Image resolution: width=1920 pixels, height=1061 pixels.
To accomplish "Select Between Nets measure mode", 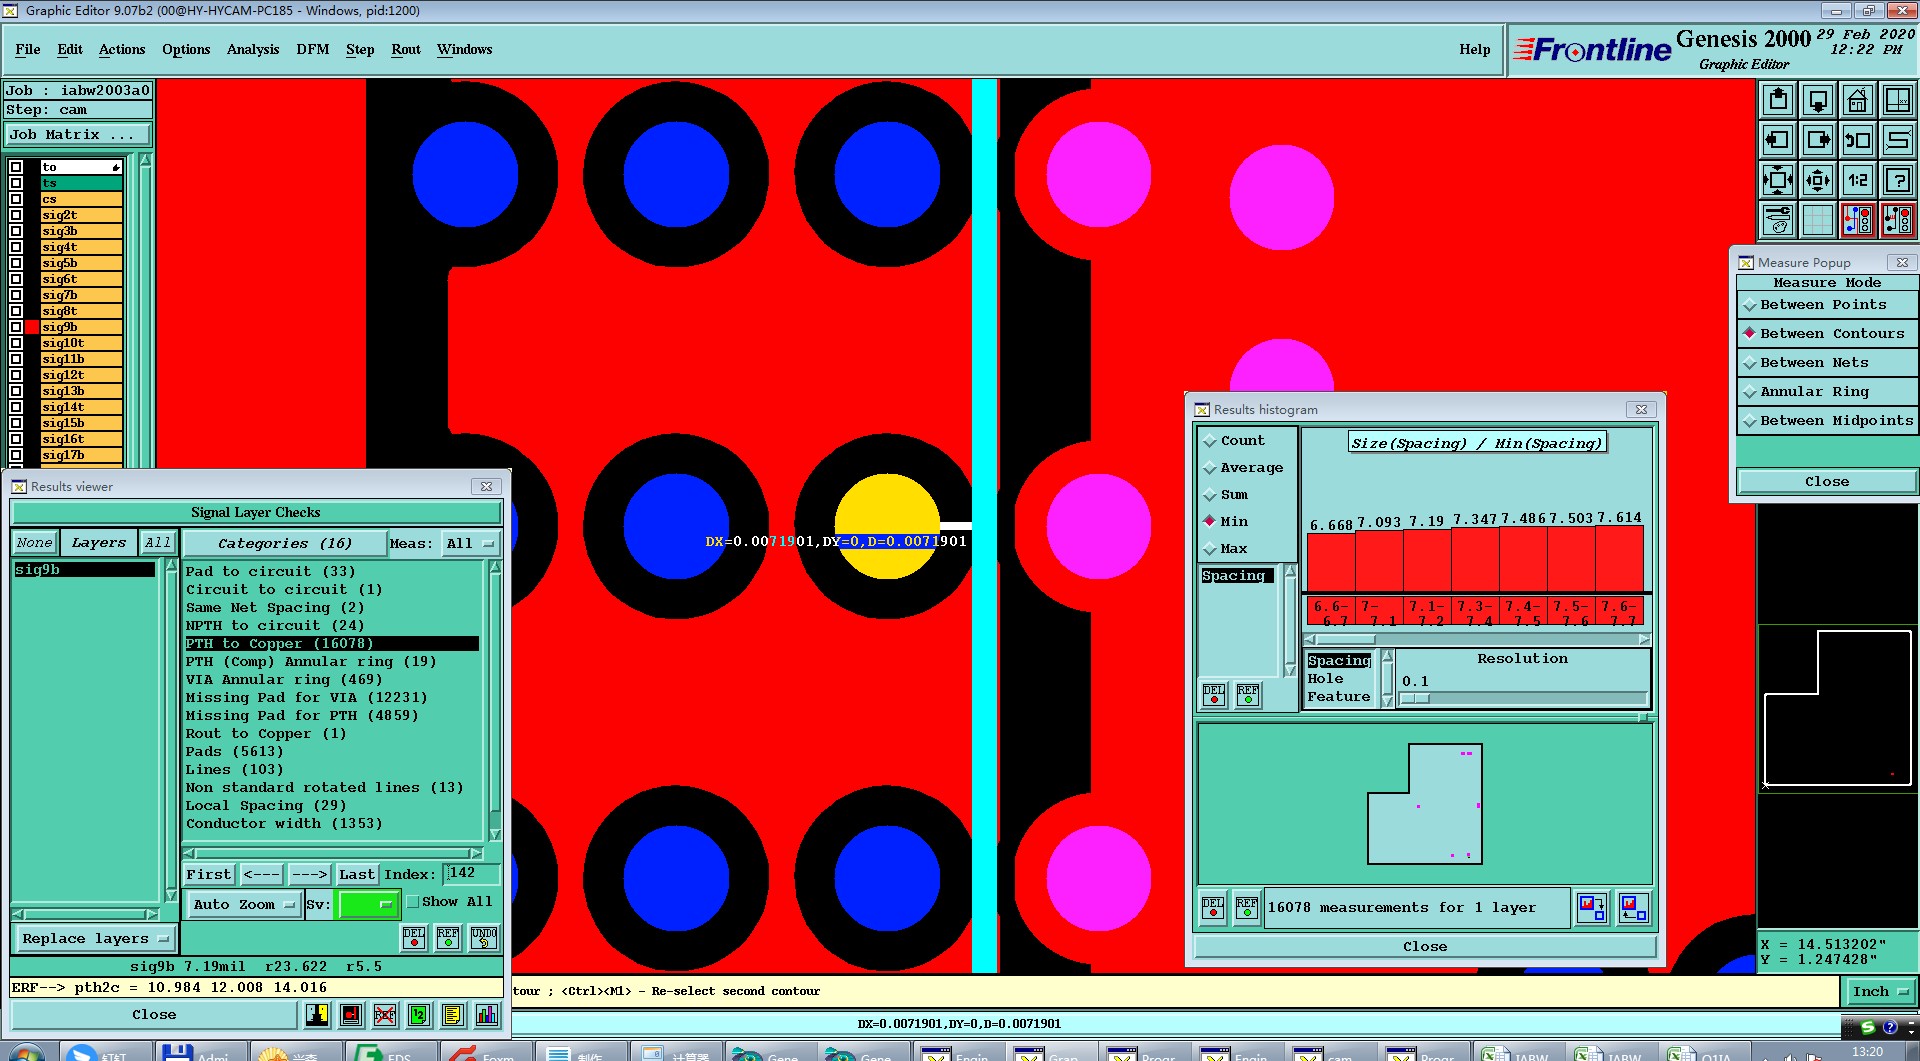I will 1827,363.
